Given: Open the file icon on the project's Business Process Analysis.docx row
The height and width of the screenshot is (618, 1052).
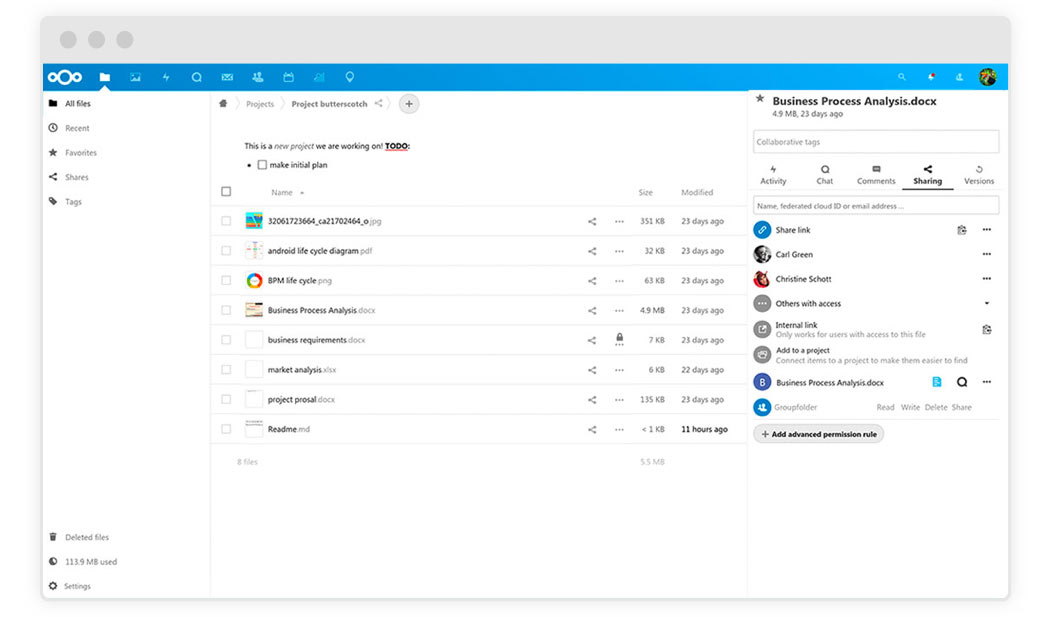Looking at the screenshot, I should [937, 382].
